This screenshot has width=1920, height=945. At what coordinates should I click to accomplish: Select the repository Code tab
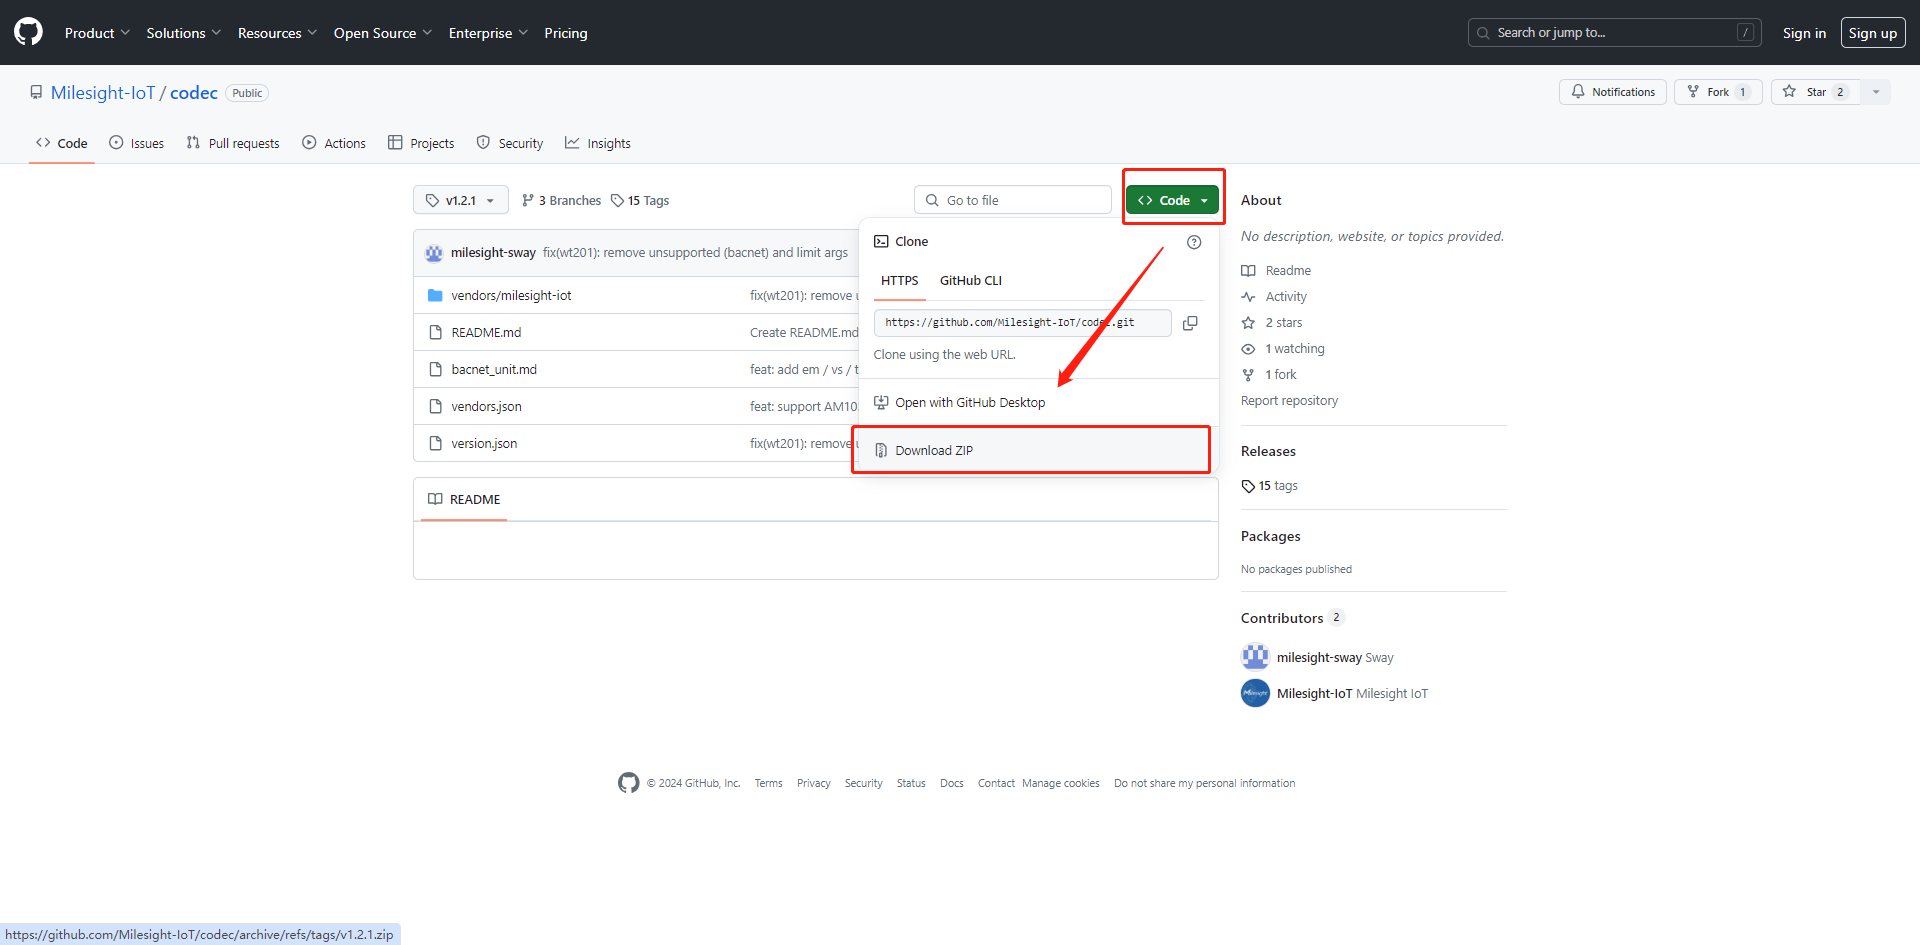(x=62, y=143)
